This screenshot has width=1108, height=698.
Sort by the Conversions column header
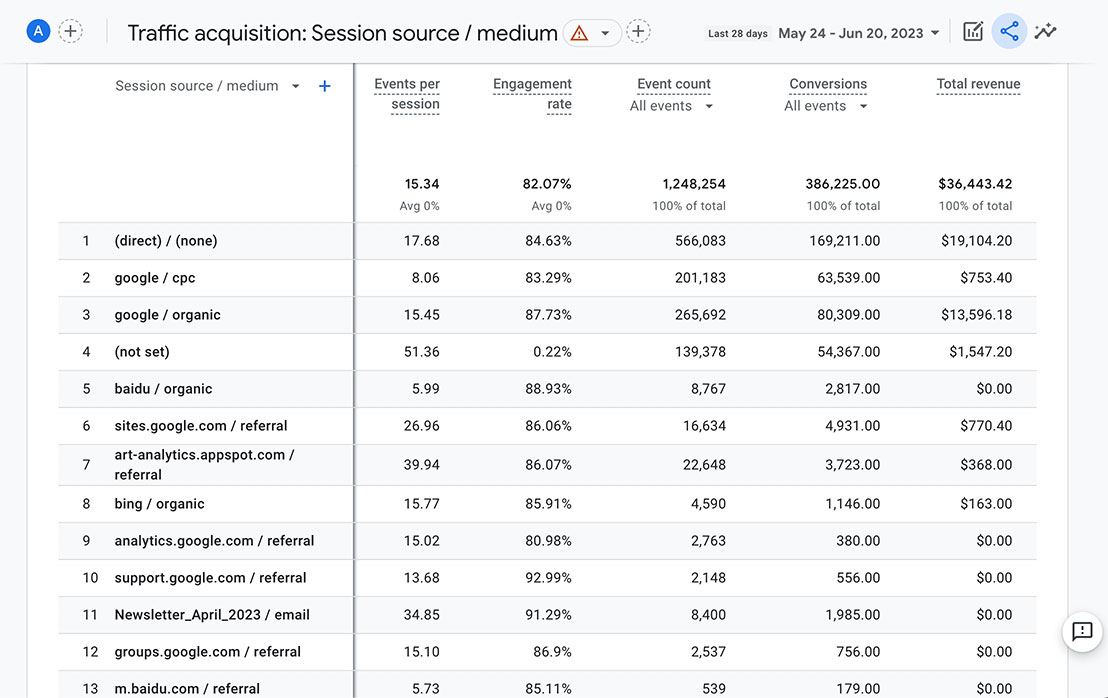pyautogui.click(x=827, y=84)
